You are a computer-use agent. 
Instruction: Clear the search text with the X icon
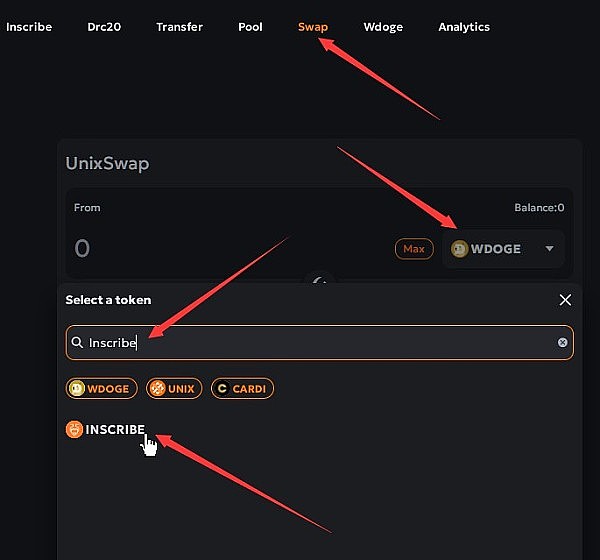coord(562,343)
